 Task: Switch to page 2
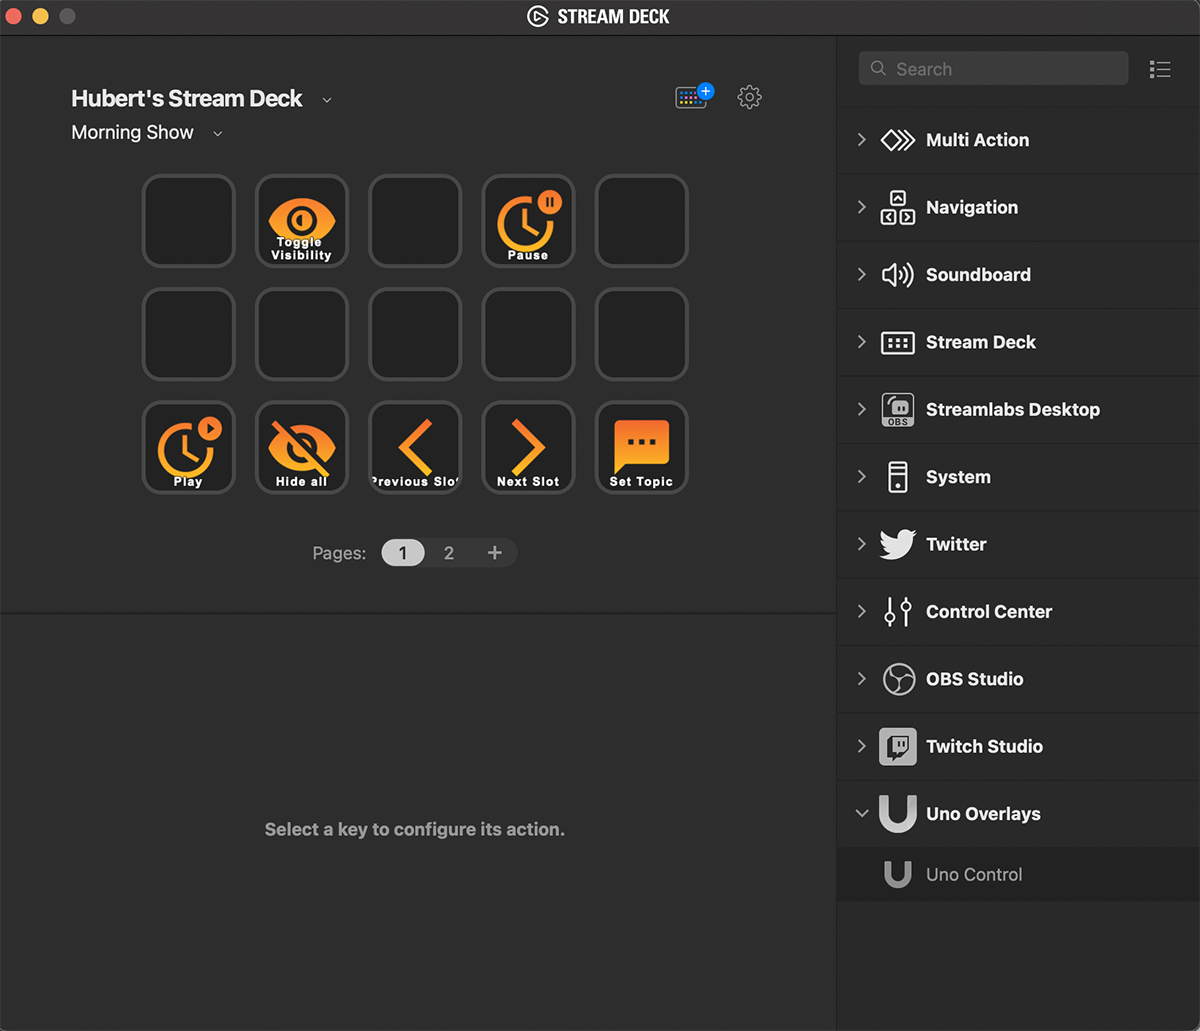[449, 553]
